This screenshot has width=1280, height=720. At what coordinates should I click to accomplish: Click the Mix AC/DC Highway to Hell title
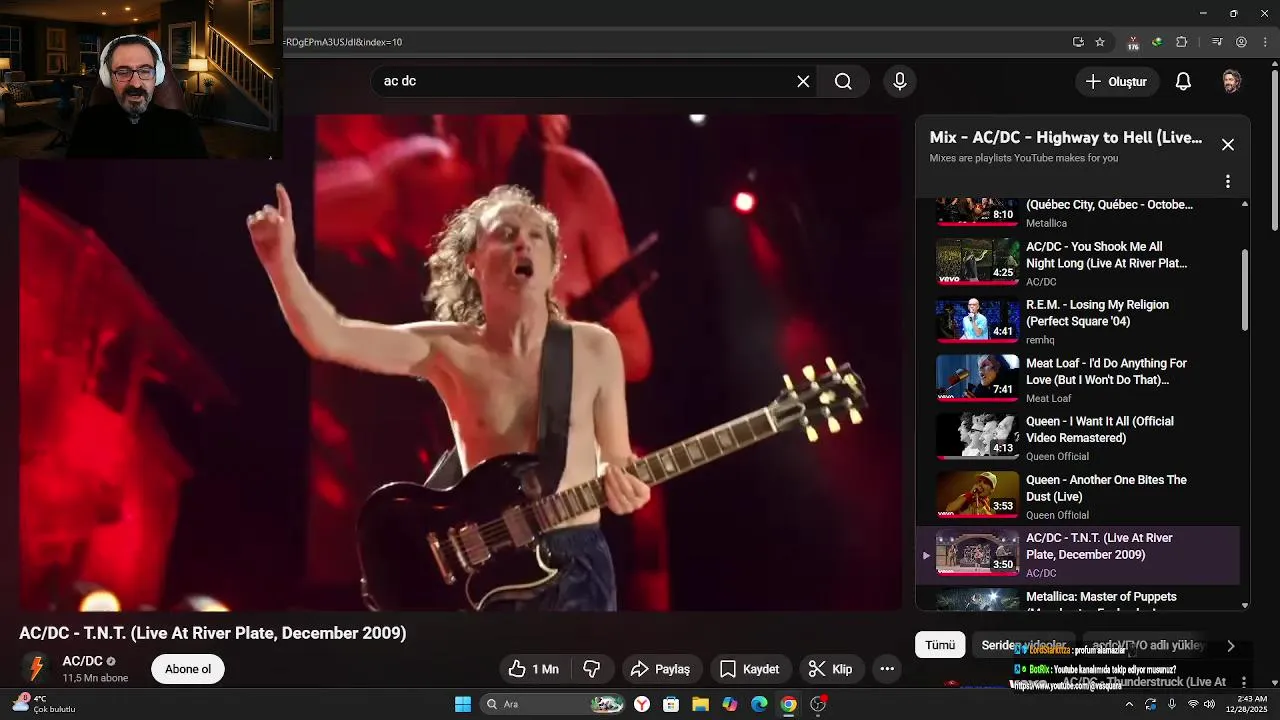point(1066,138)
